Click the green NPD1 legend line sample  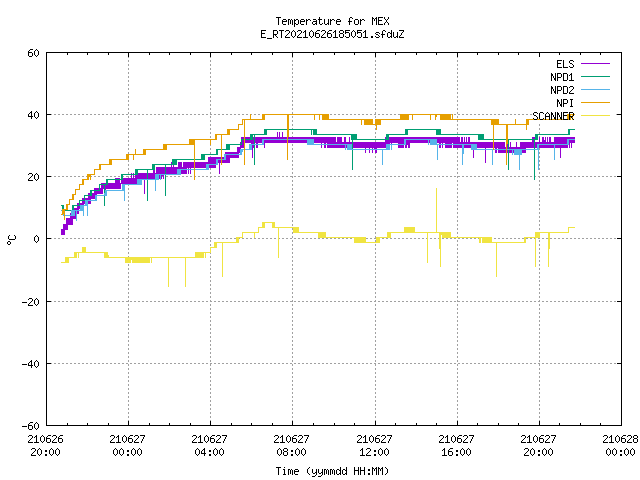[595, 77]
